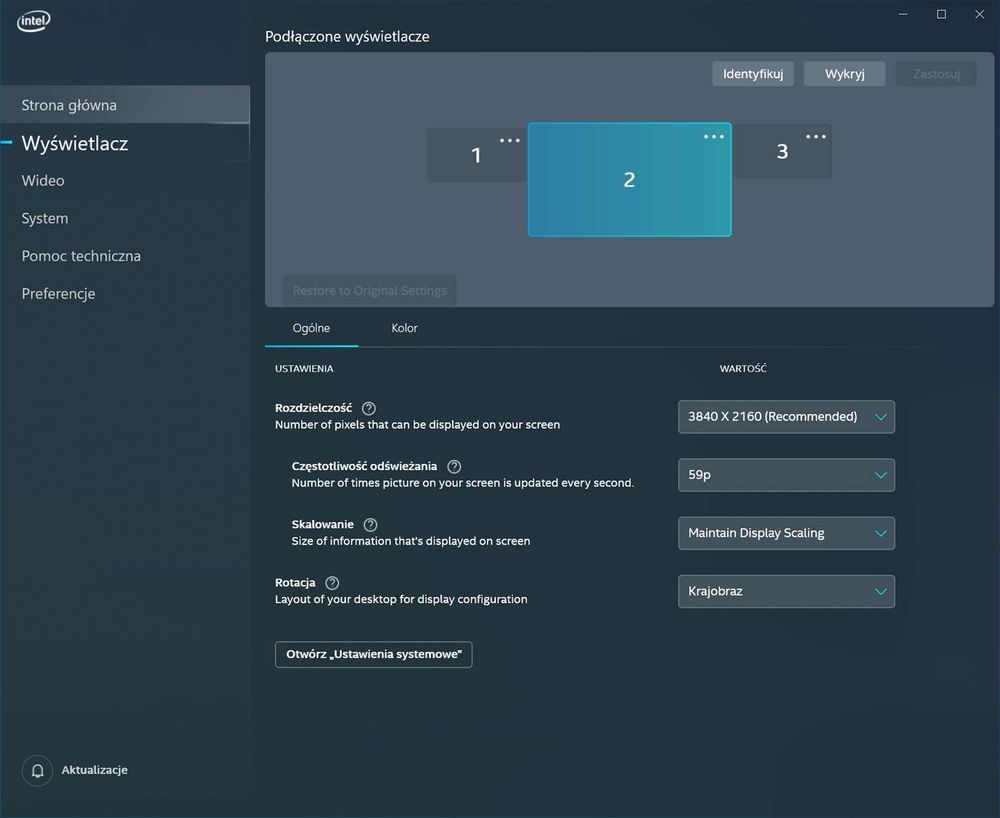The height and width of the screenshot is (818, 1000).
Task: Click the Wykryj button
Action: point(844,74)
